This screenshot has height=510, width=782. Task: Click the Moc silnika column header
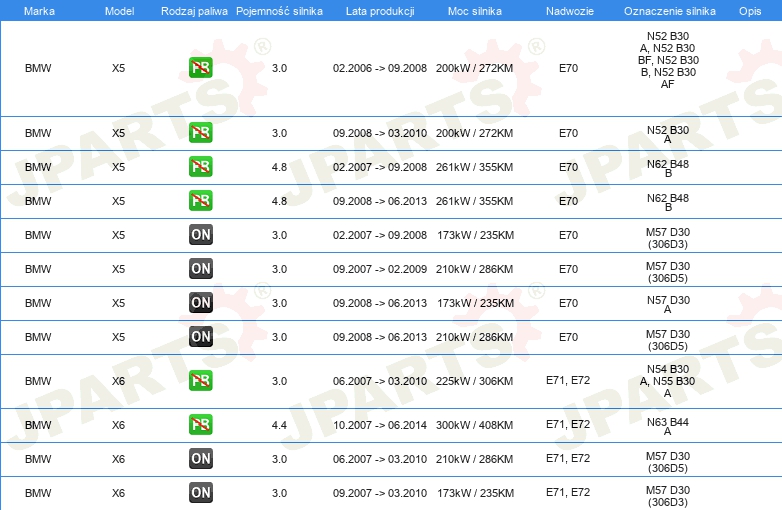click(475, 11)
